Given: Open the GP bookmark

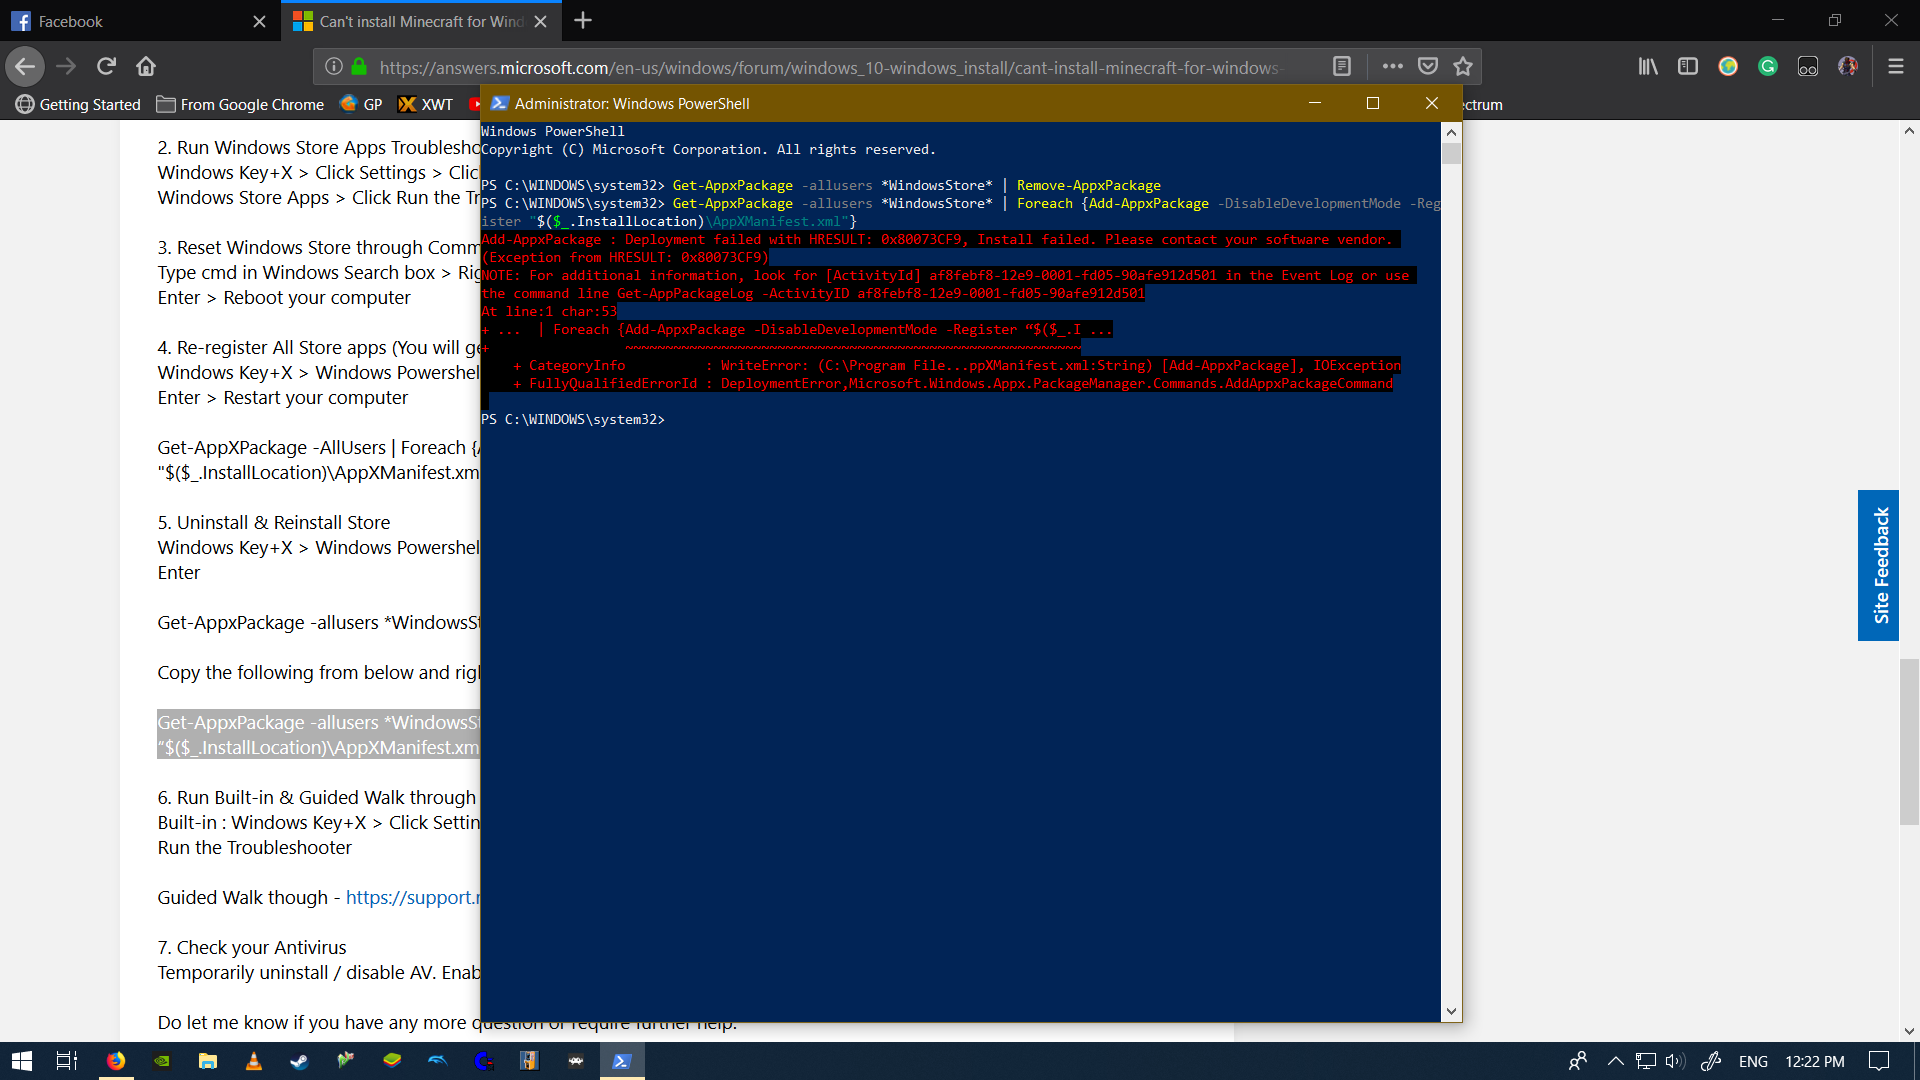Looking at the screenshot, I should (361, 104).
